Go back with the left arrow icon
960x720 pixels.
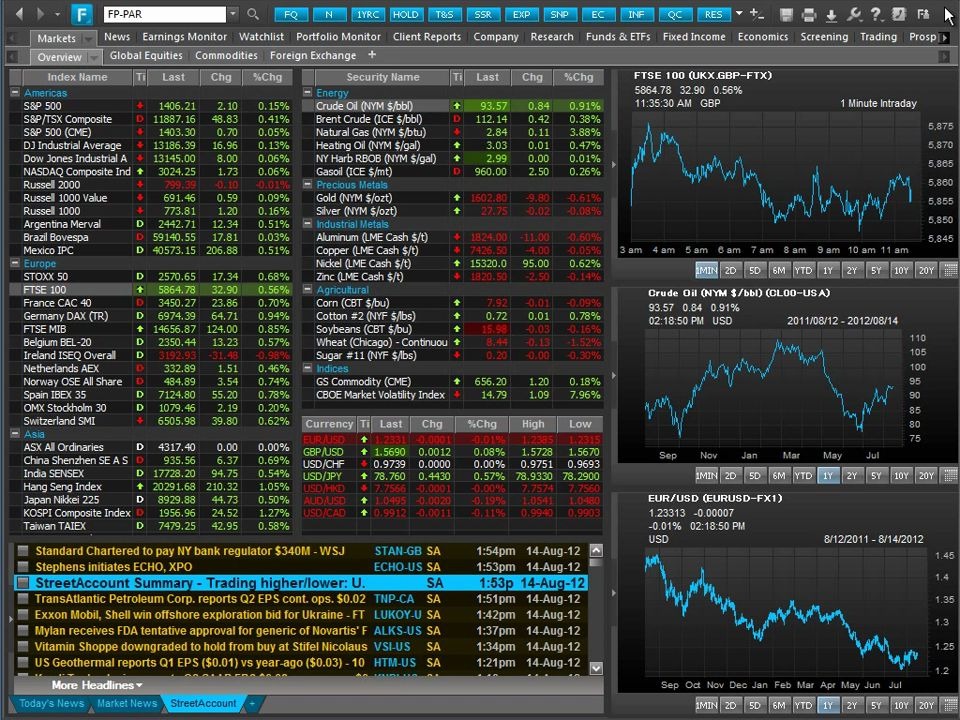pos(19,13)
